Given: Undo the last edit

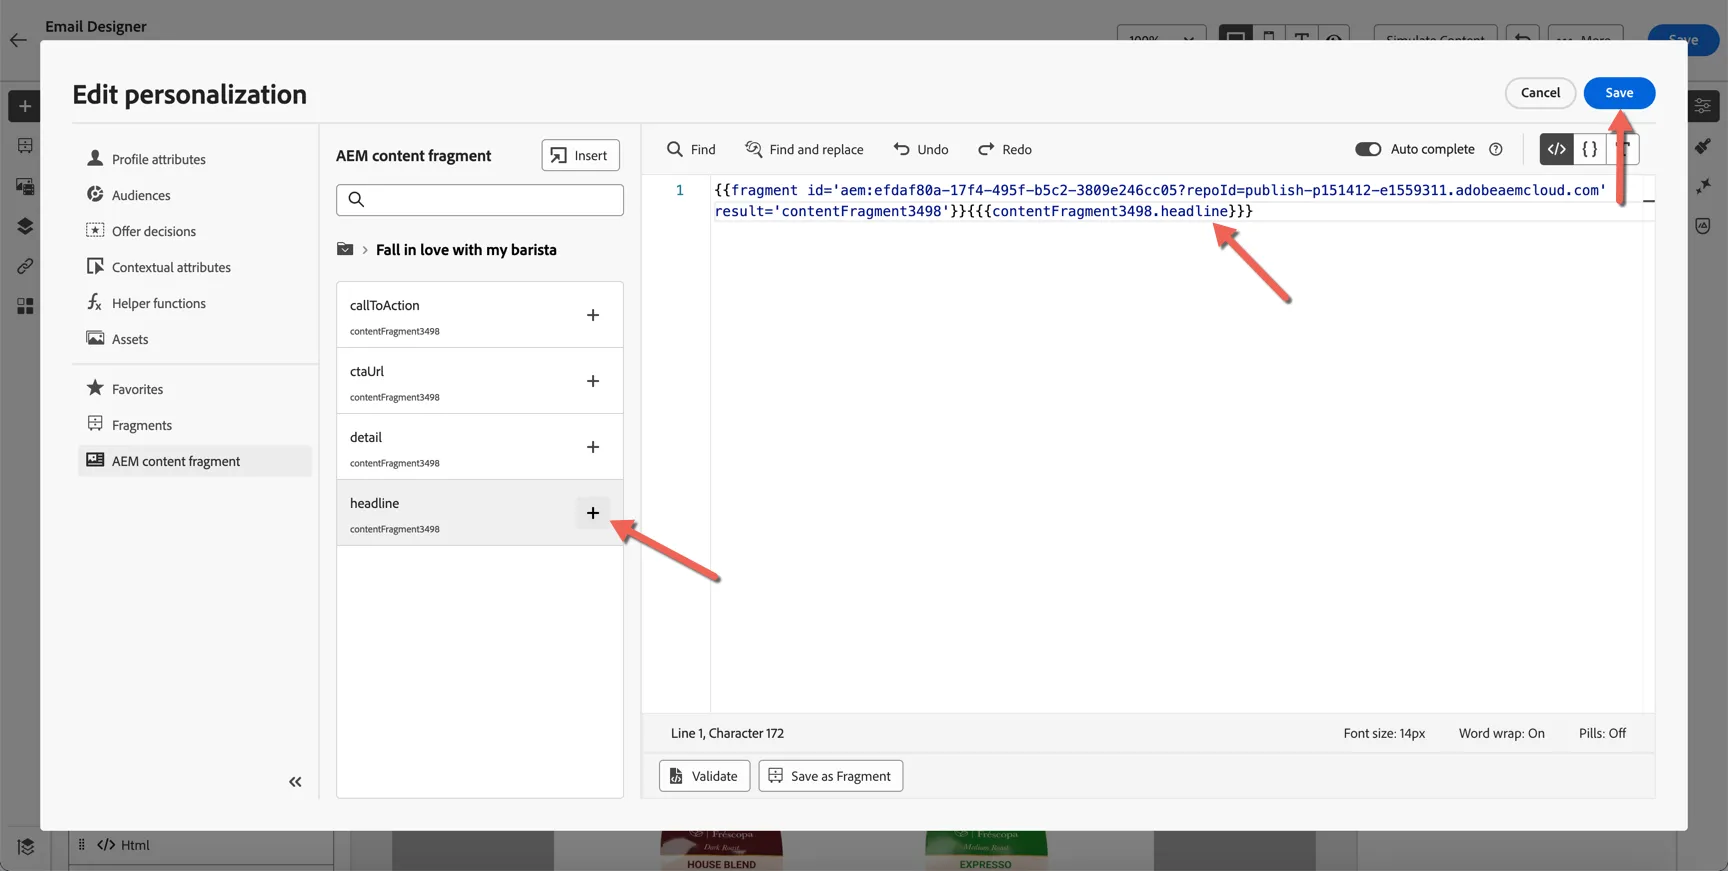Looking at the screenshot, I should (x=921, y=149).
